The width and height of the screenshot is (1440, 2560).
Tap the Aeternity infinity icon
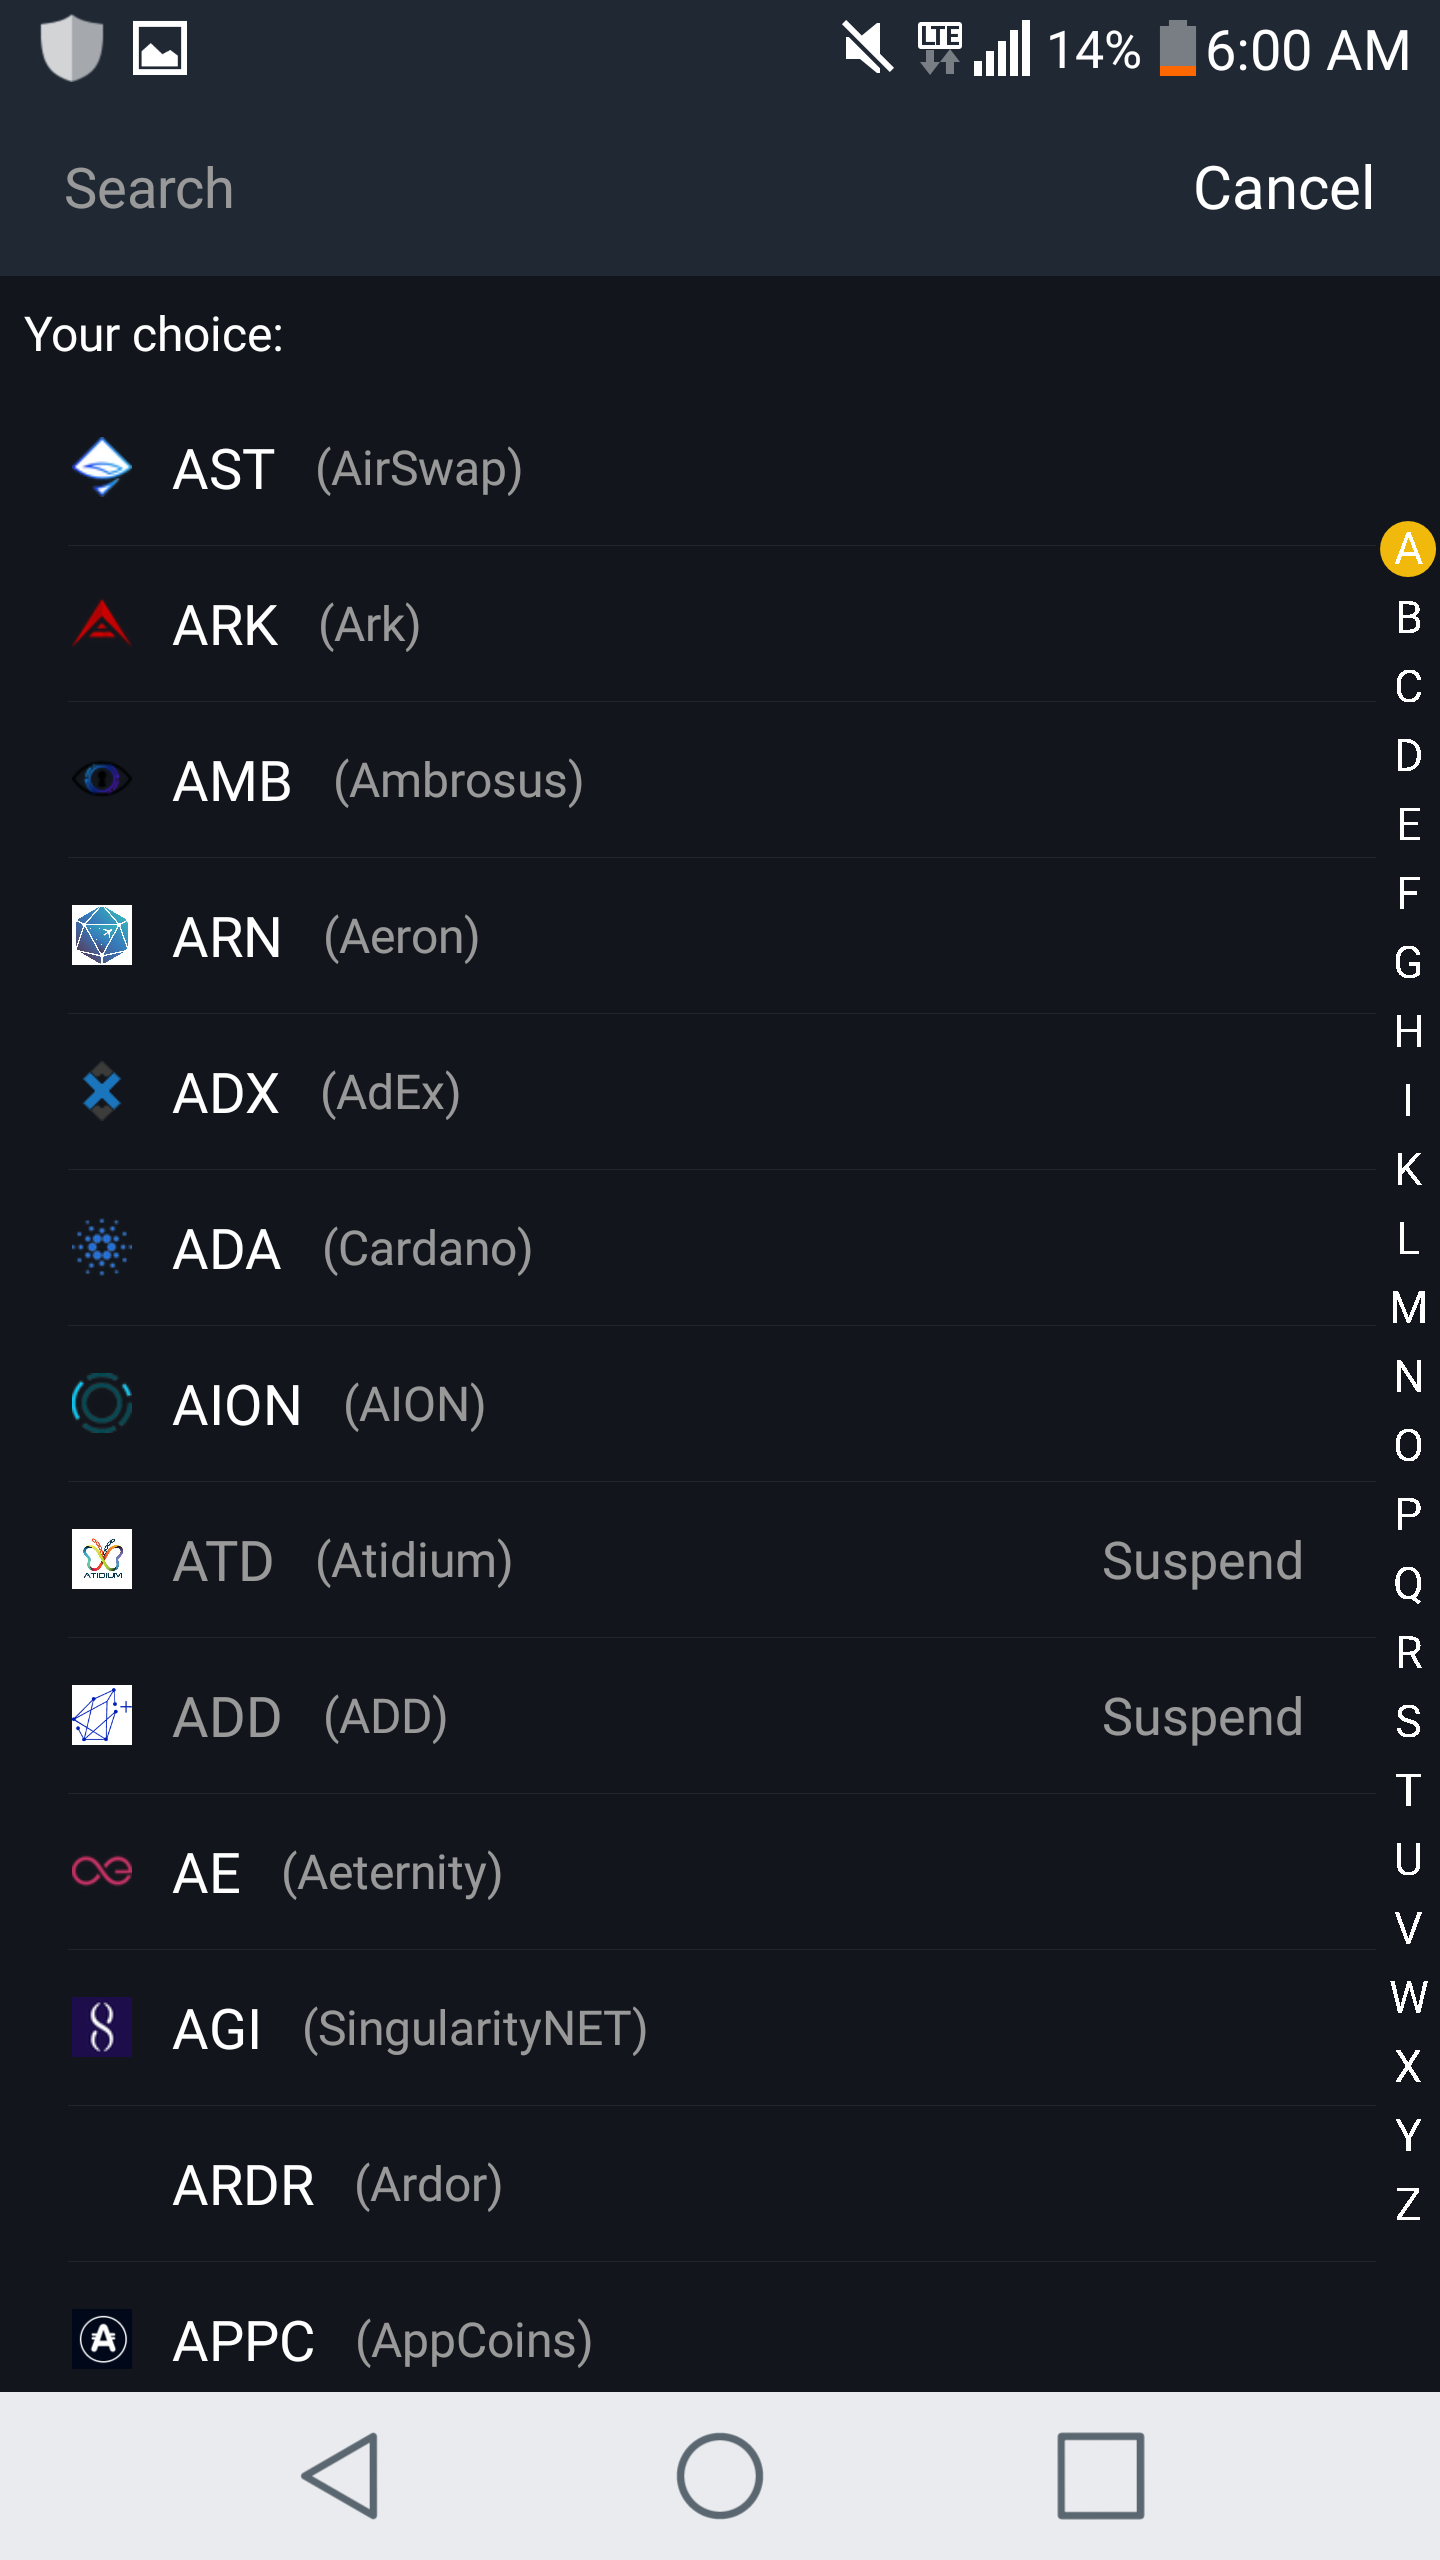[x=102, y=1871]
